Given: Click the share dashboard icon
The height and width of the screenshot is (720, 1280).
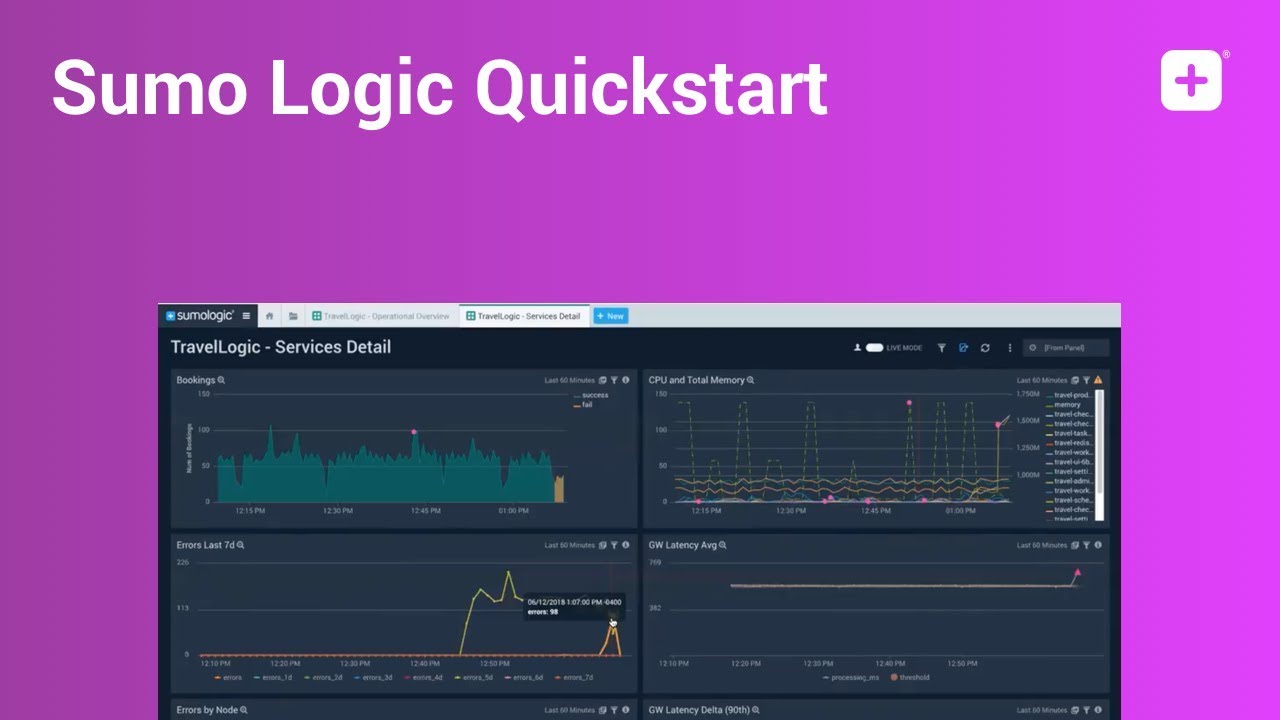Looking at the screenshot, I should point(963,348).
